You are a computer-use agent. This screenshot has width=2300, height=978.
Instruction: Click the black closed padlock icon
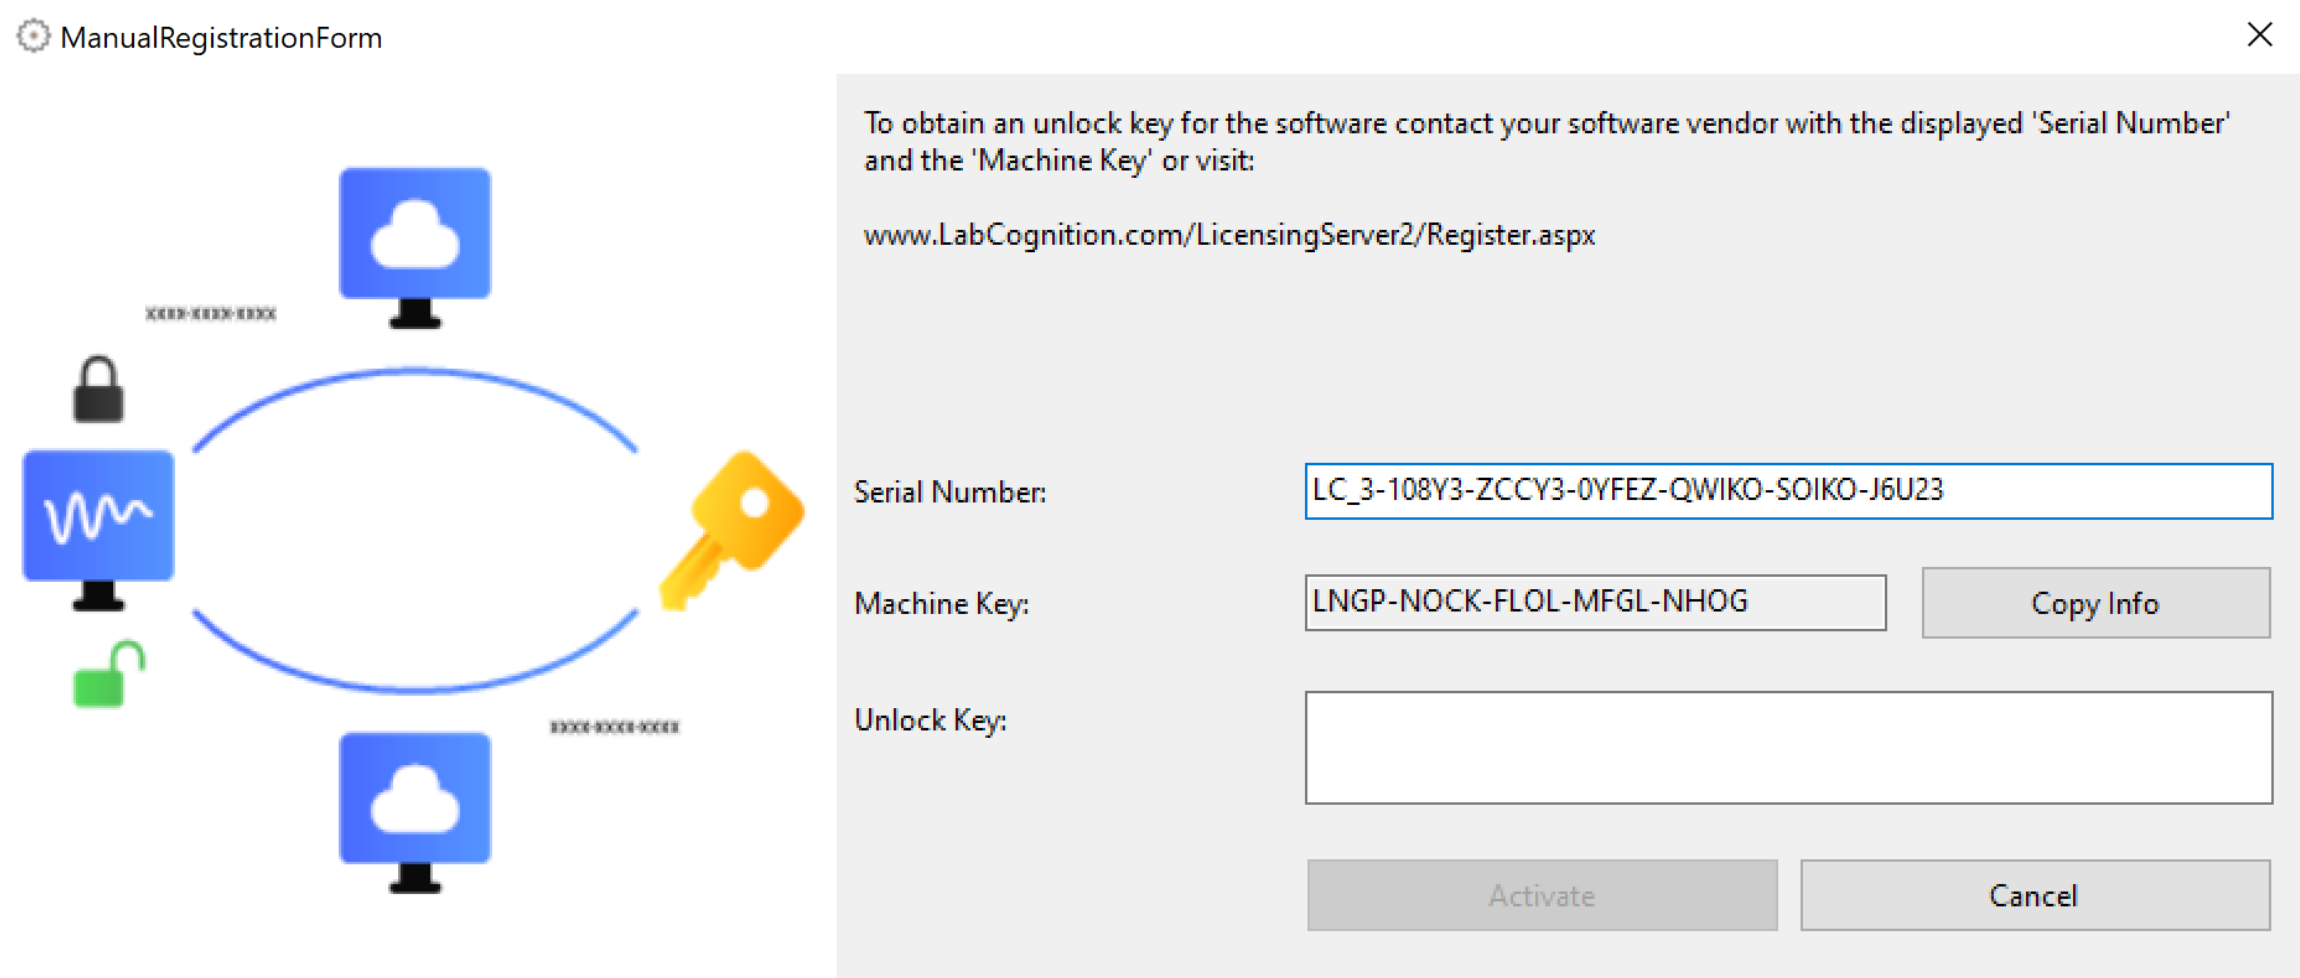pyautogui.click(x=98, y=390)
